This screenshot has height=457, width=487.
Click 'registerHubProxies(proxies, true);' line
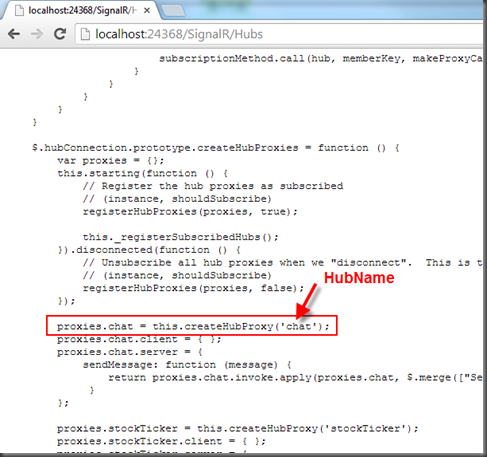[x=190, y=212]
